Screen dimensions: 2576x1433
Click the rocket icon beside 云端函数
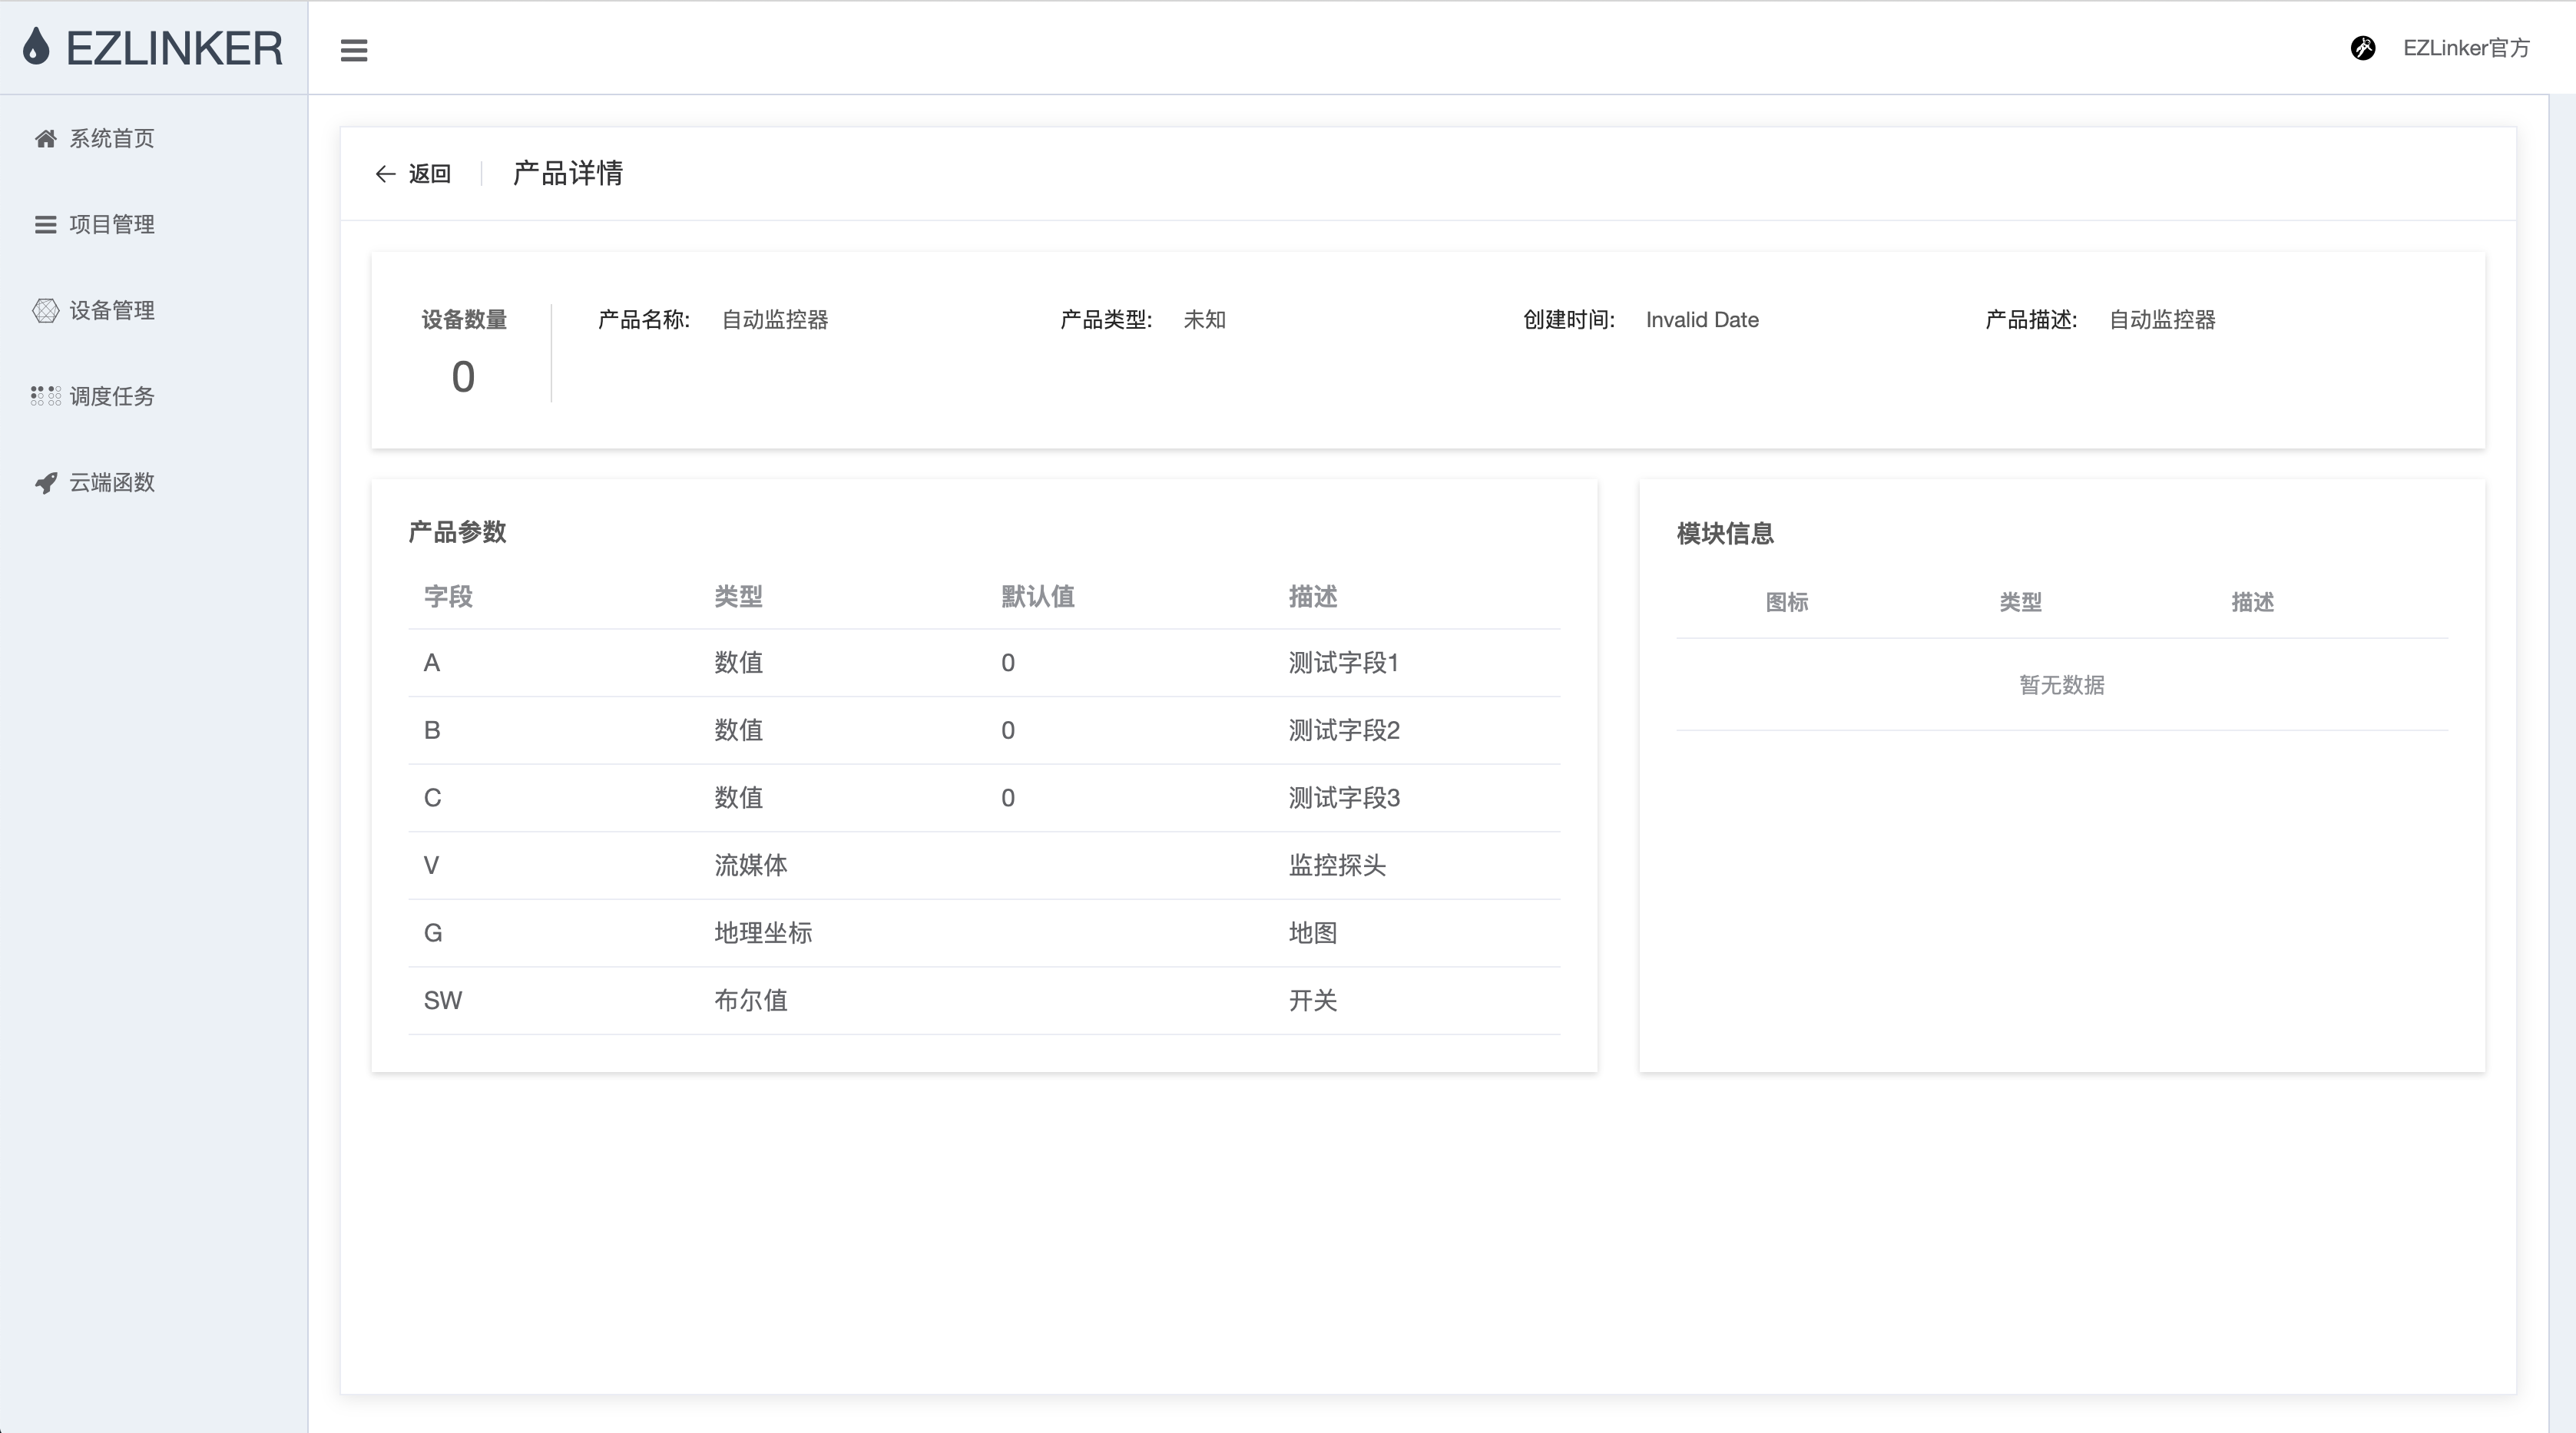pos(45,483)
